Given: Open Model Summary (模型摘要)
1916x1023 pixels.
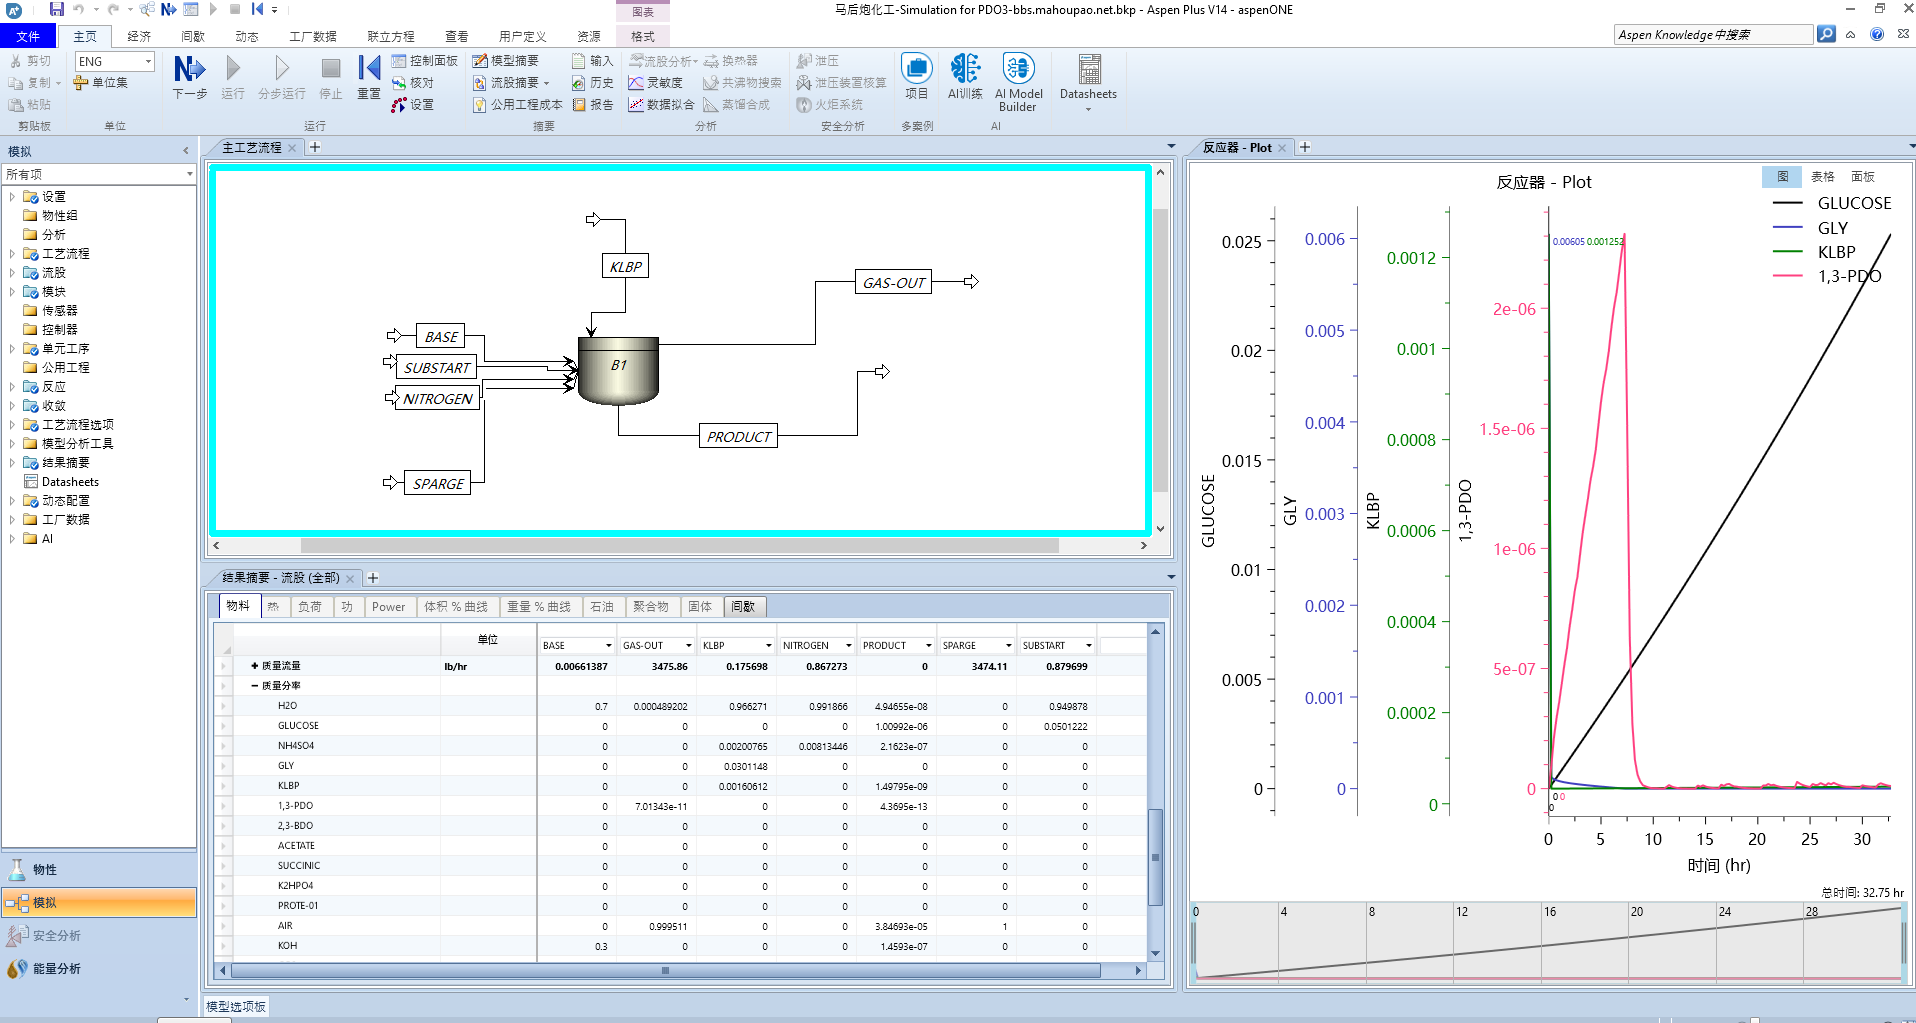Looking at the screenshot, I should click(505, 61).
